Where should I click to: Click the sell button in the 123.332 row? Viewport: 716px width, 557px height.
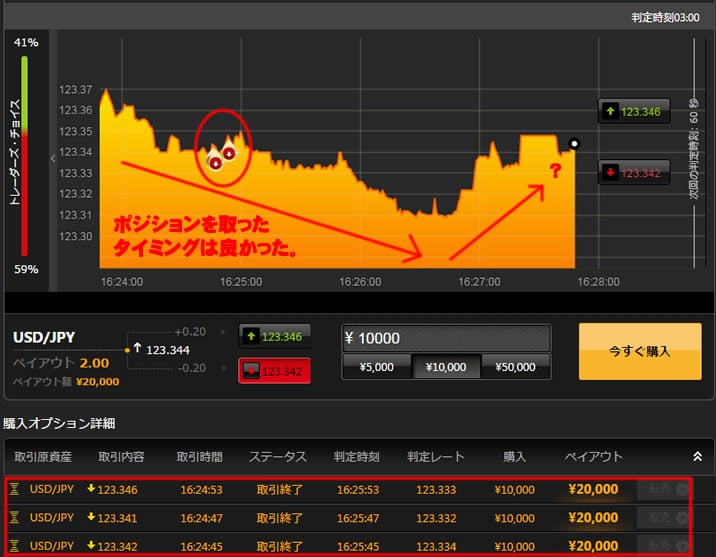coord(663,518)
